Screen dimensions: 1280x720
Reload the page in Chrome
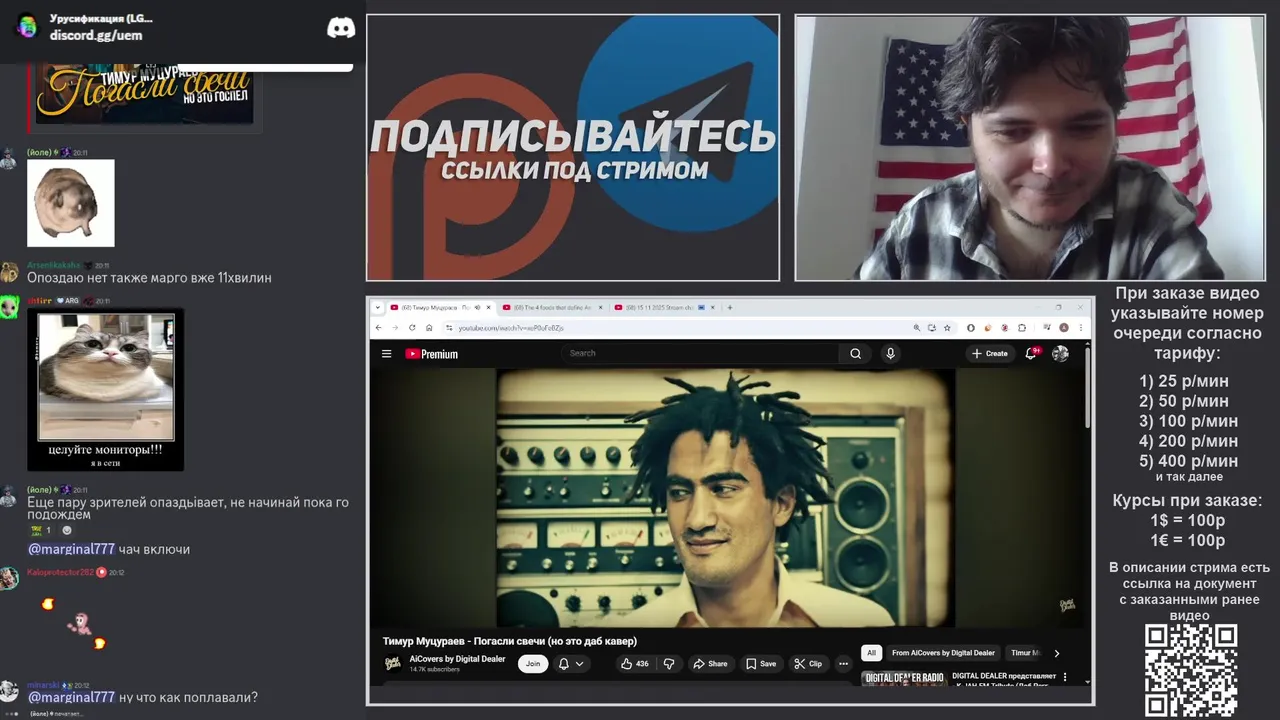click(411, 328)
